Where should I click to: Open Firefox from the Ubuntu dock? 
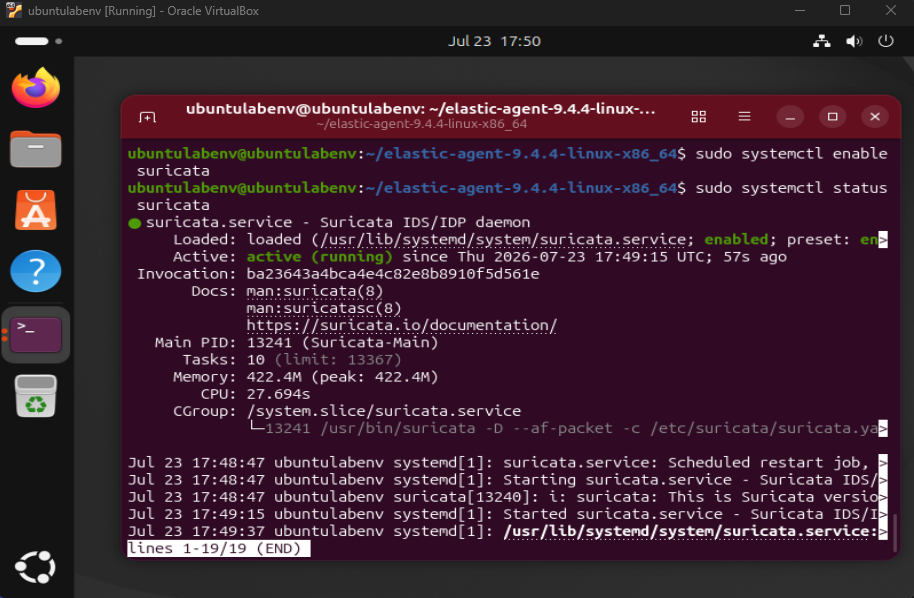[x=36, y=88]
